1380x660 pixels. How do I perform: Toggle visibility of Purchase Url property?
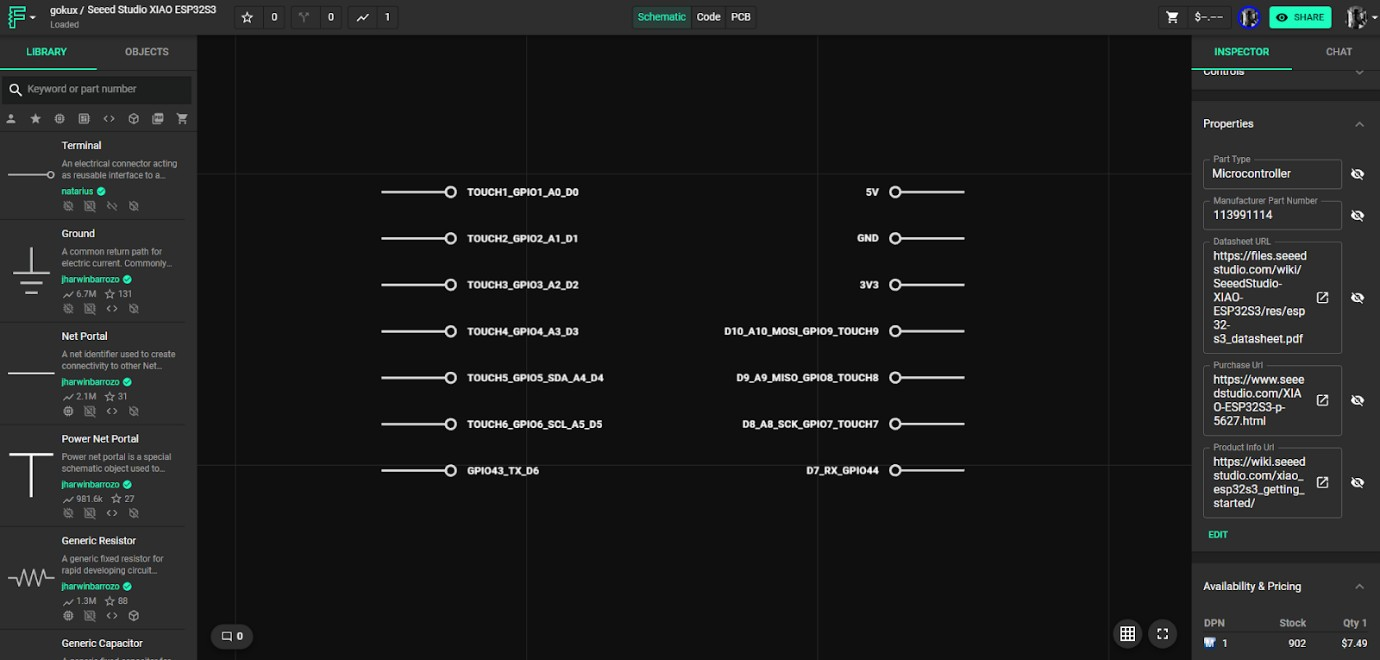(1357, 400)
